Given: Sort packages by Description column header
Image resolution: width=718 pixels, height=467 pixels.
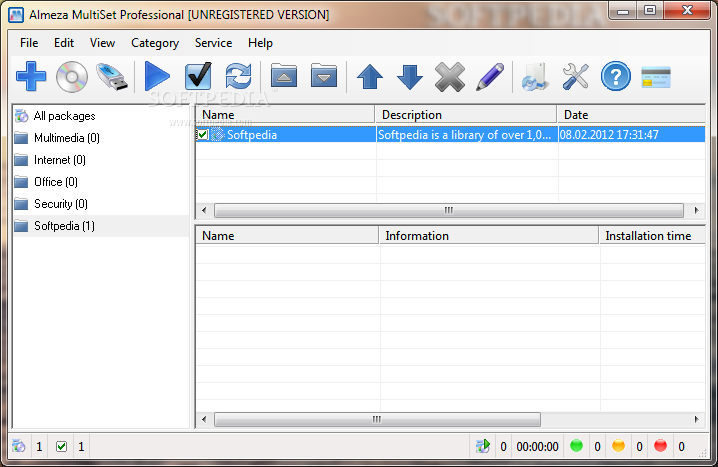Looking at the screenshot, I should tap(466, 115).
